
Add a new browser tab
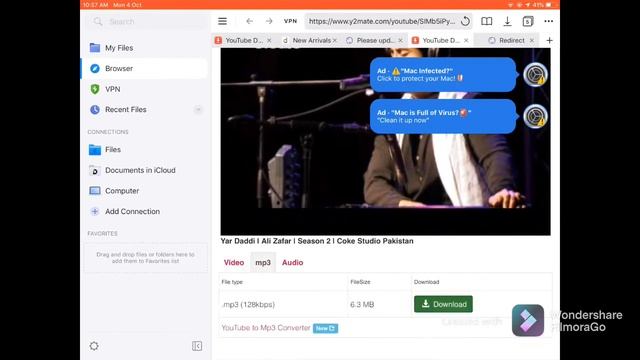coord(549,40)
